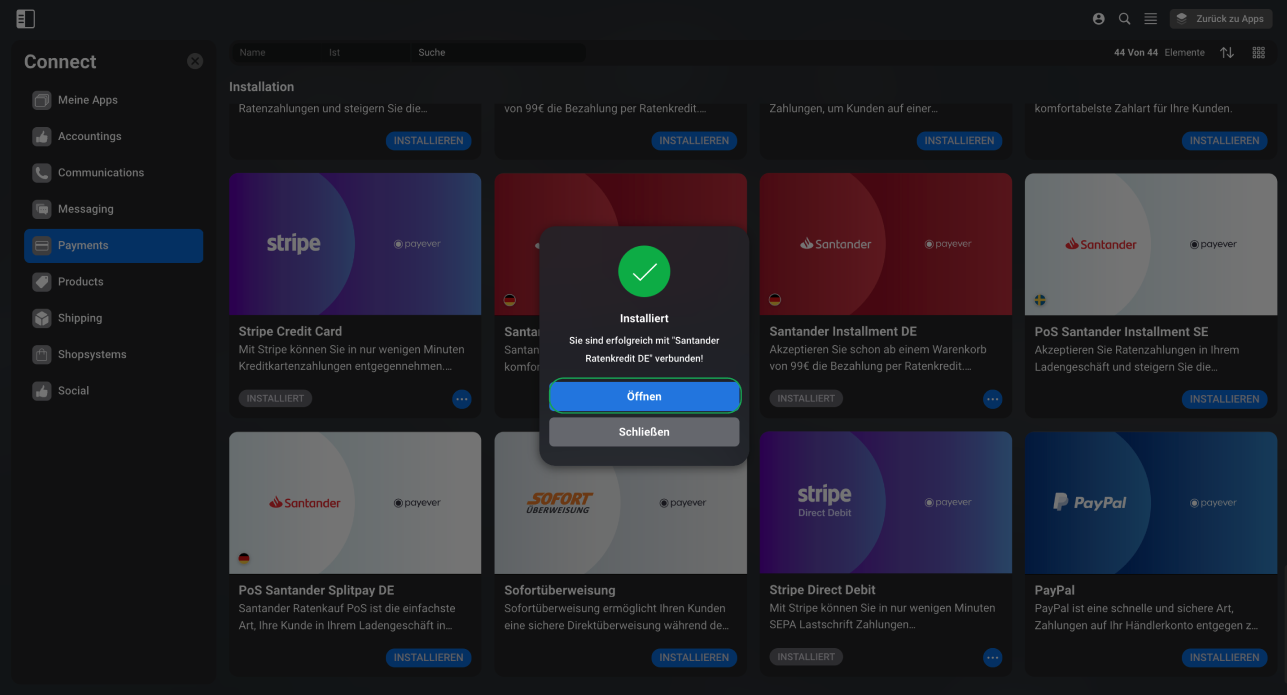
Task: Switch layout with the grid view icon
Action: click(1259, 52)
